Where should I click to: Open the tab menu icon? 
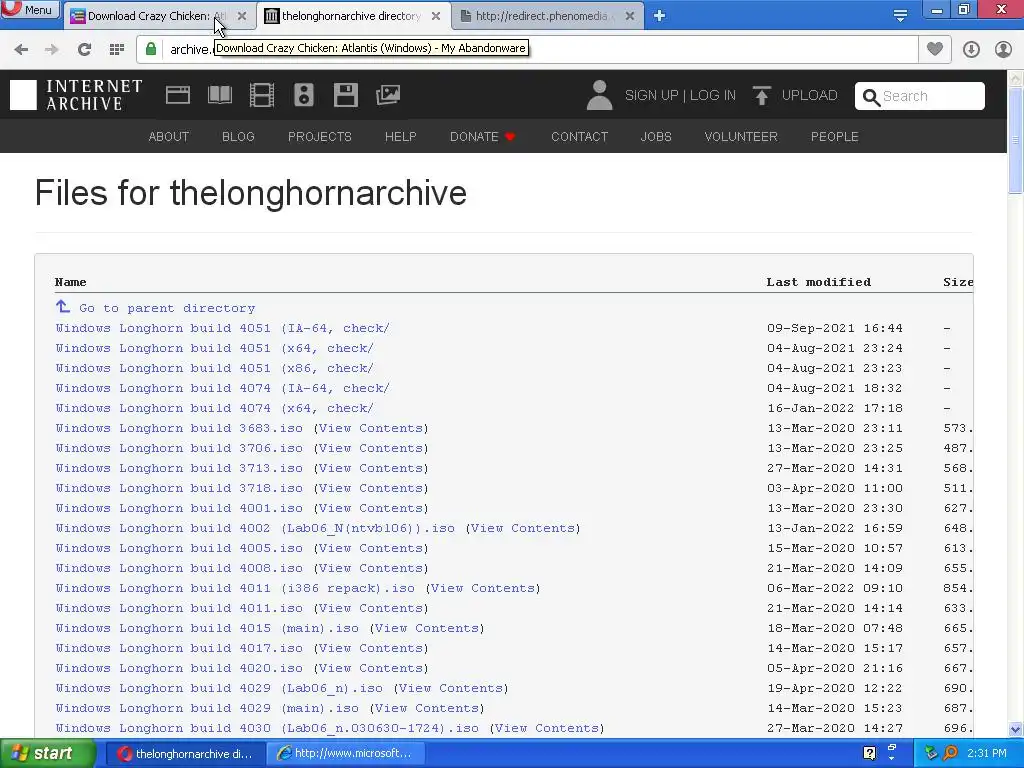(901, 16)
